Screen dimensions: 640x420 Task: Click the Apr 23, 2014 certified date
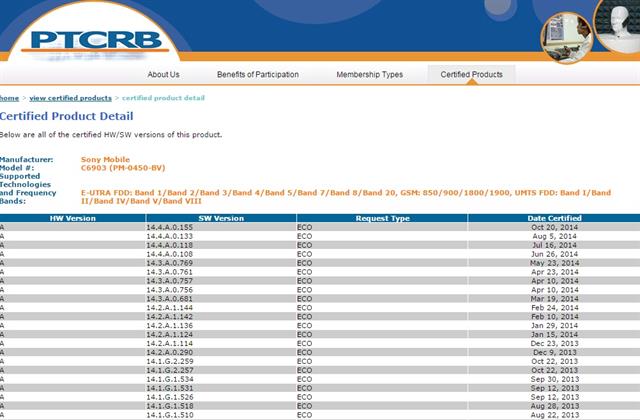click(x=554, y=272)
